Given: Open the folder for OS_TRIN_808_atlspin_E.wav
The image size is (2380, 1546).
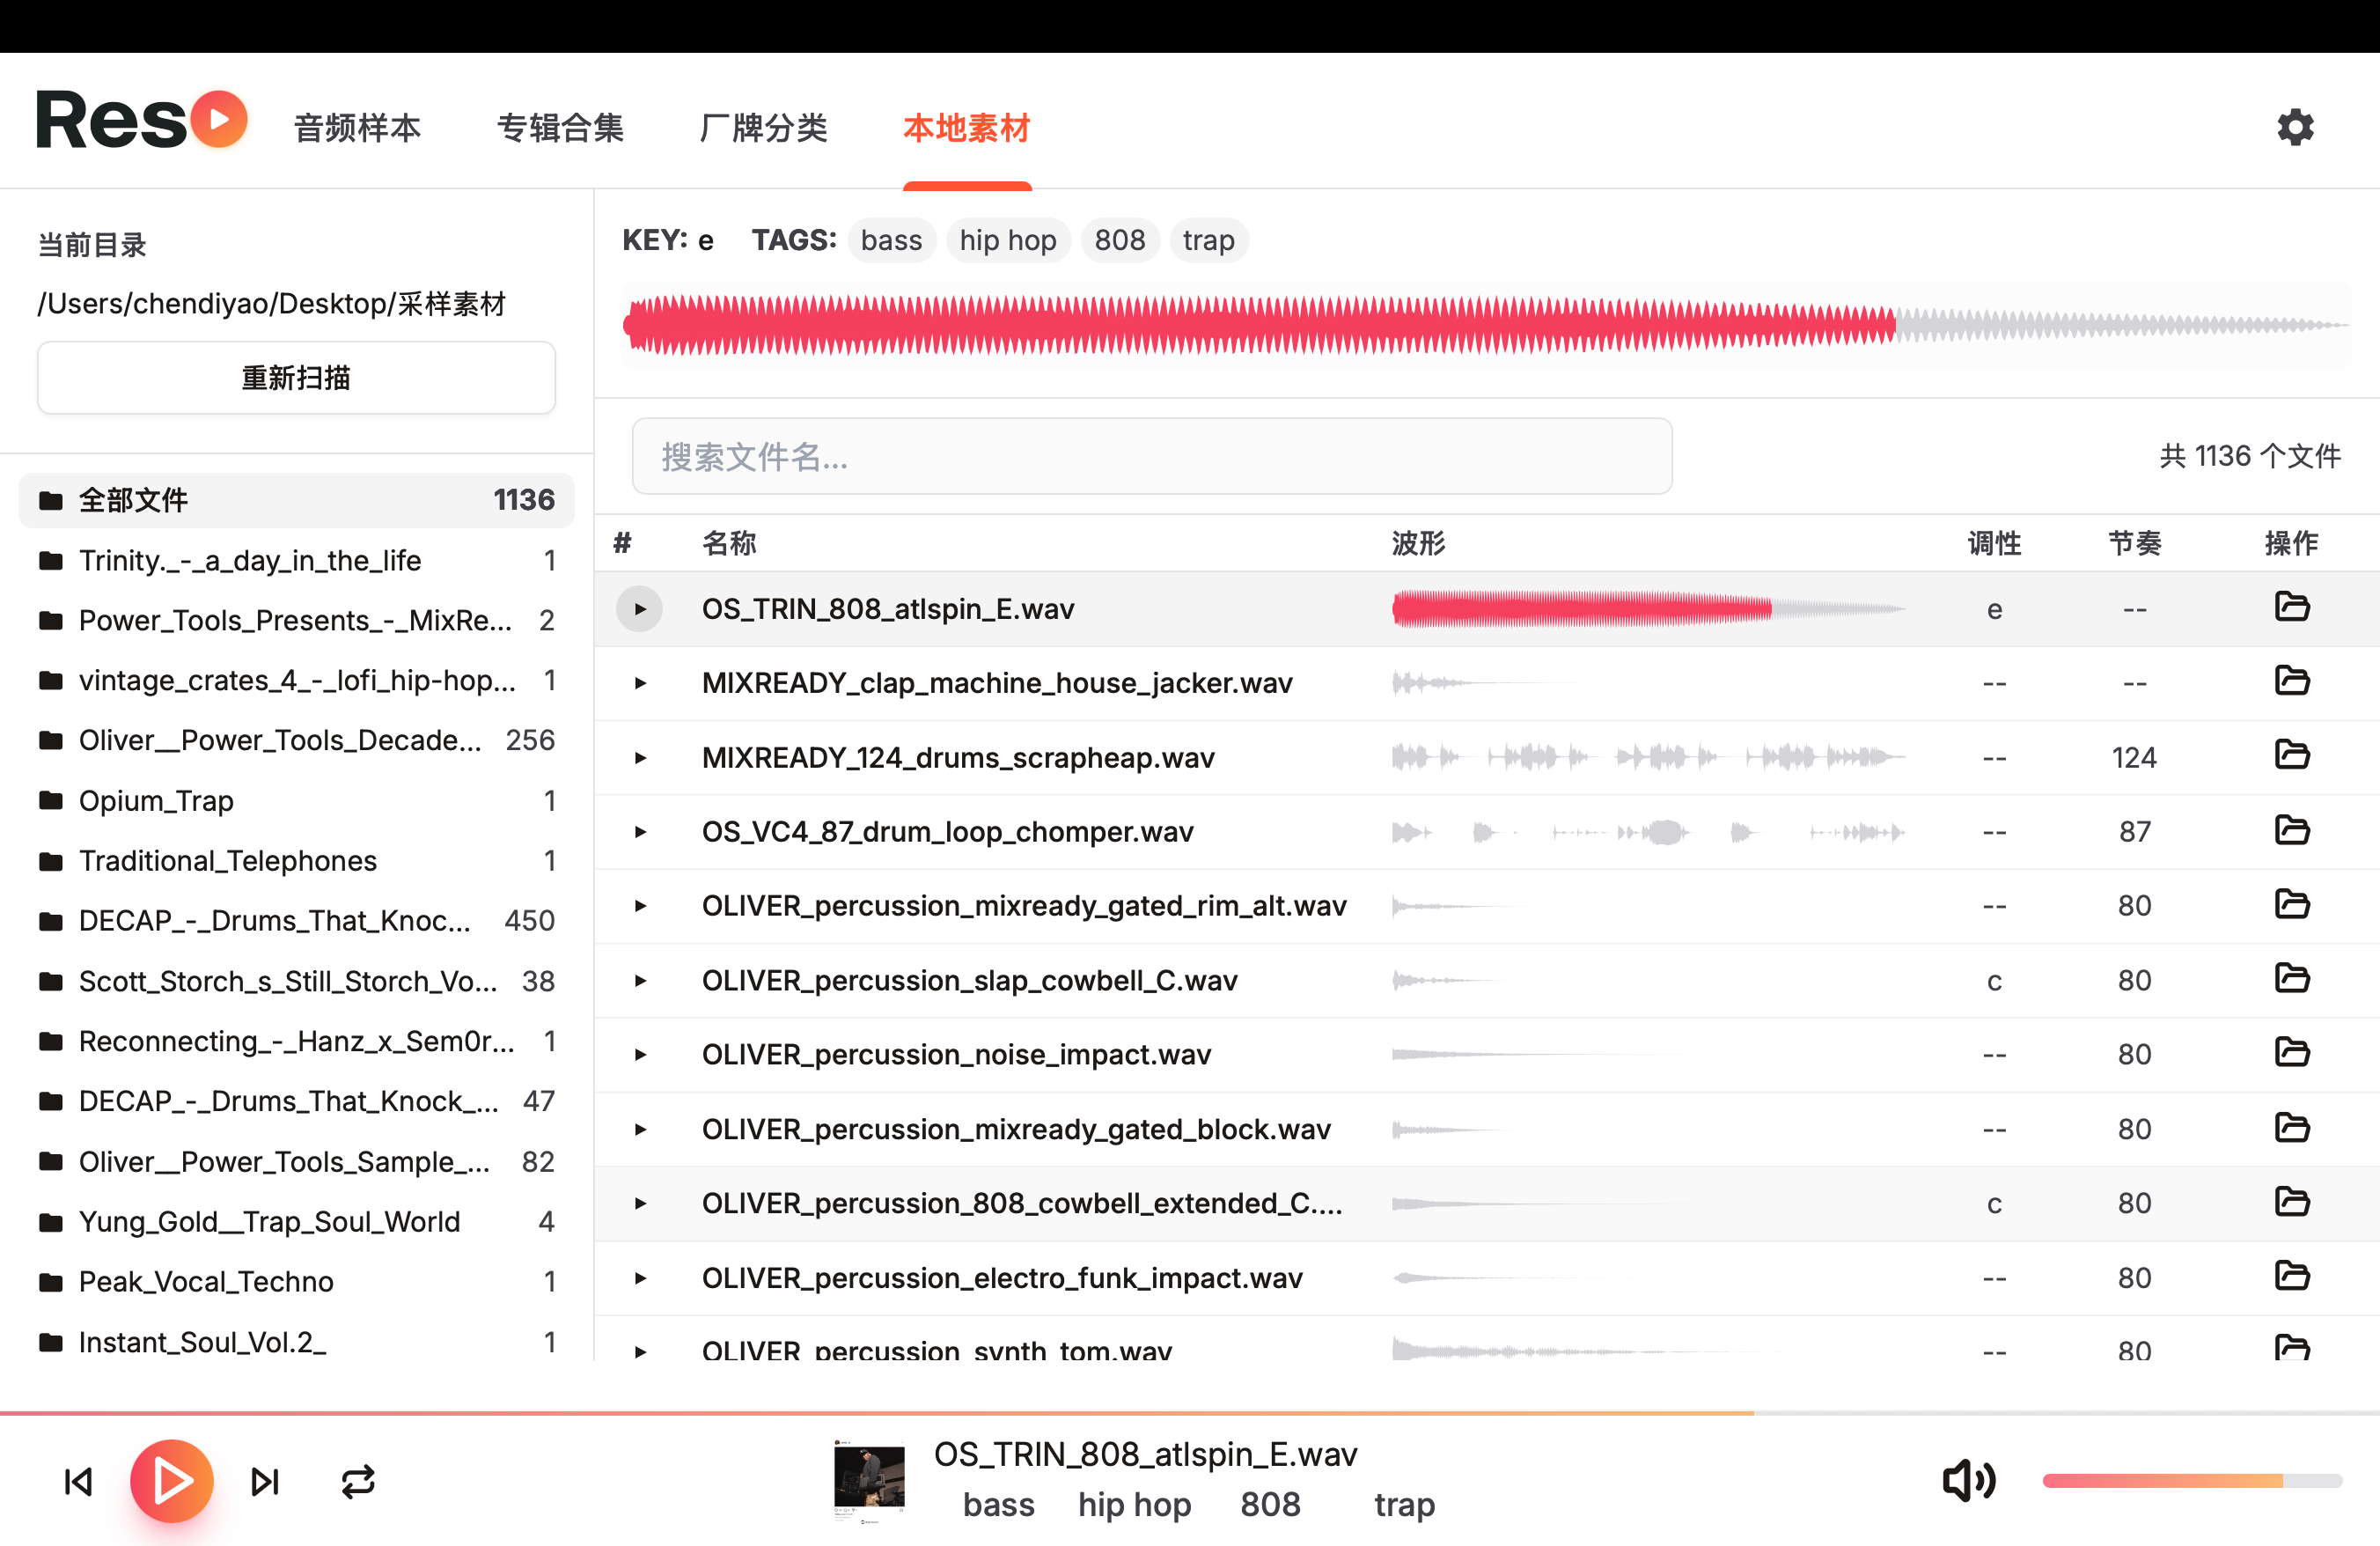Looking at the screenshot, I should click(x=2293, y=607).
